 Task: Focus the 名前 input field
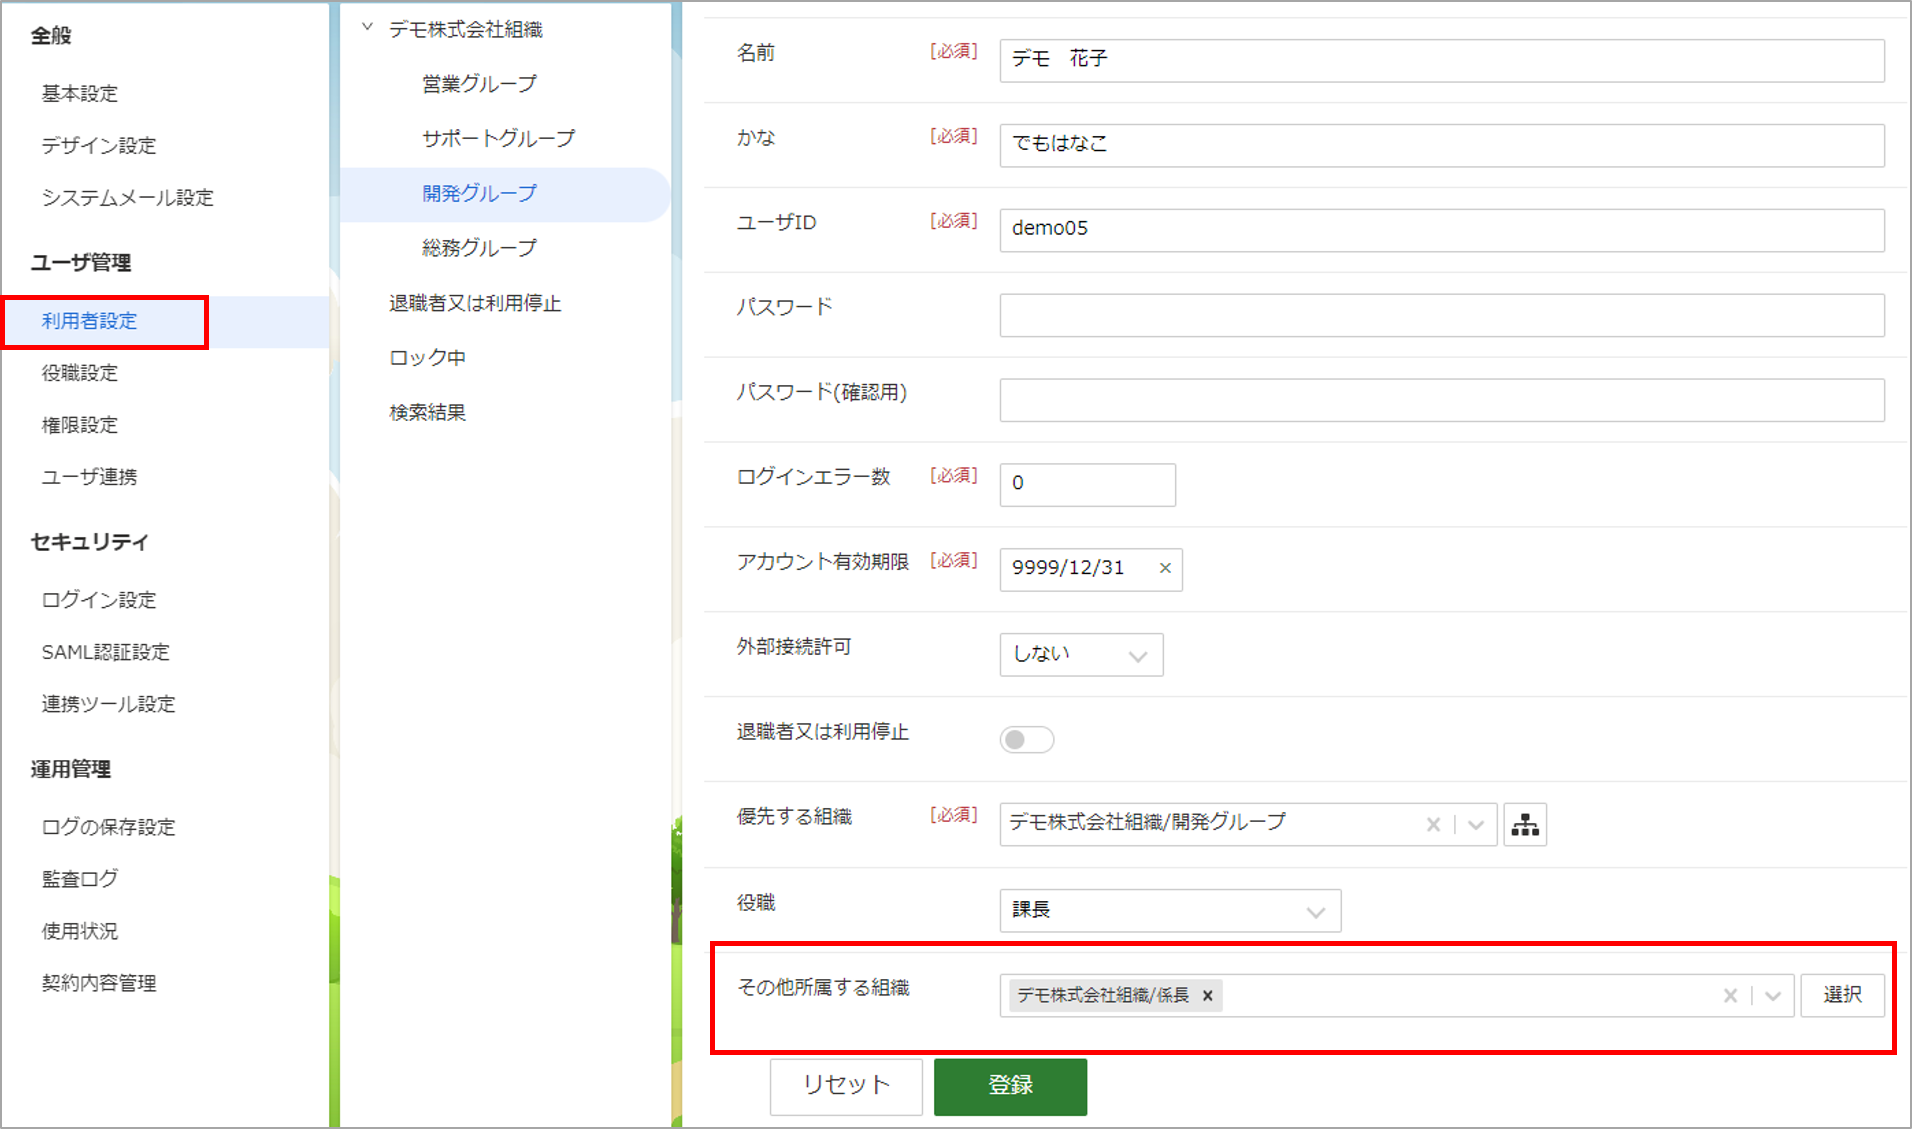[x=1442, y=60]
